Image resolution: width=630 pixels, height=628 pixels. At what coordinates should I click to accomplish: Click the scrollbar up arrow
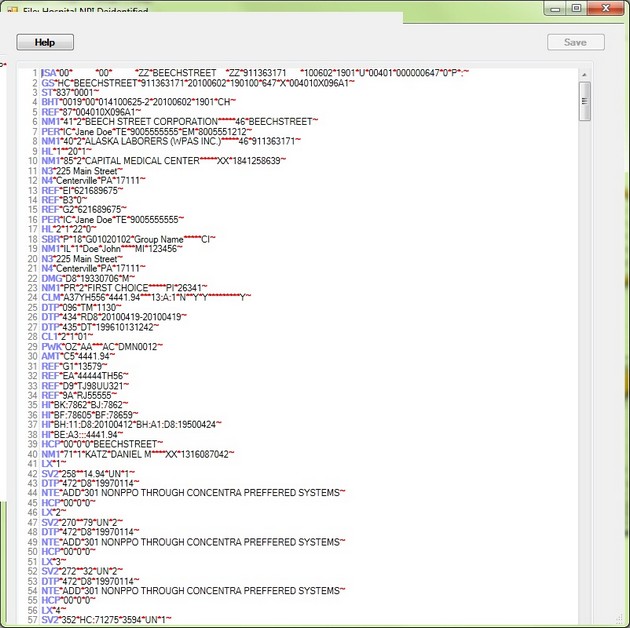click(585, 76)
